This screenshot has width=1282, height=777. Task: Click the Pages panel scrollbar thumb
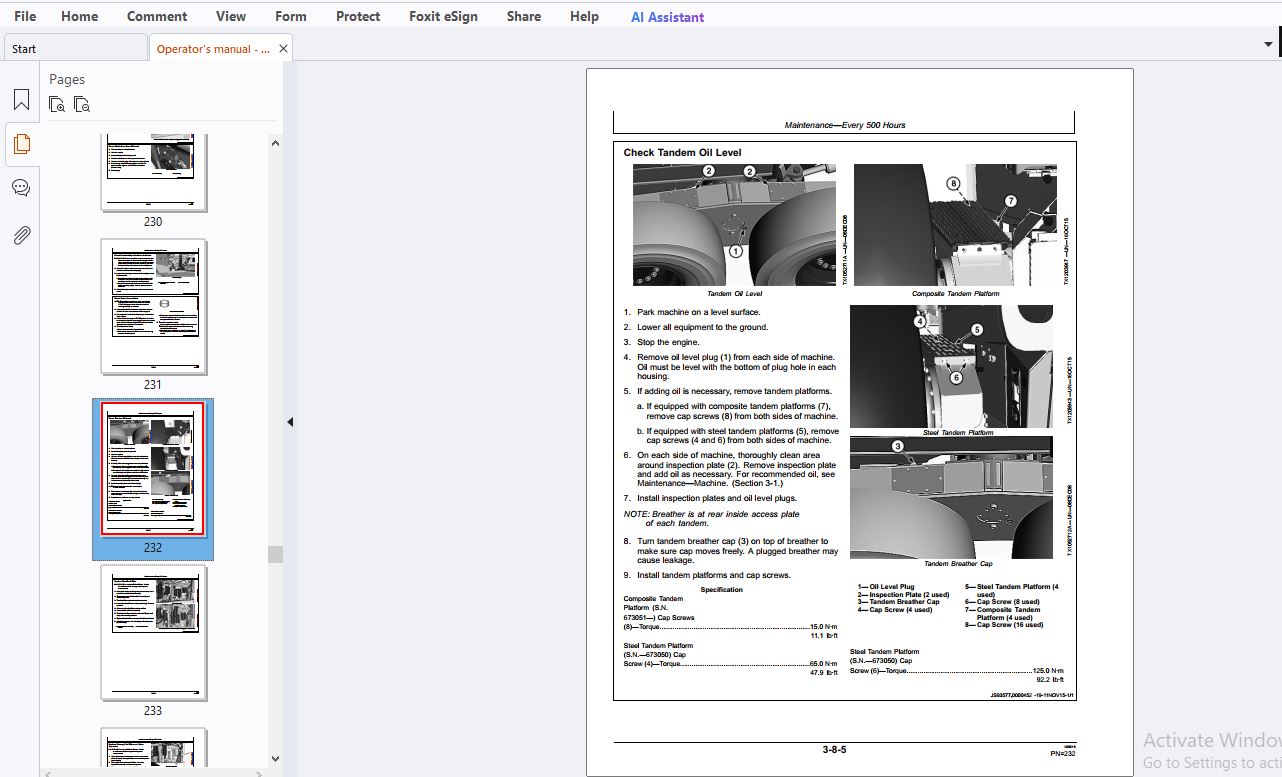[x=276, y=554]
